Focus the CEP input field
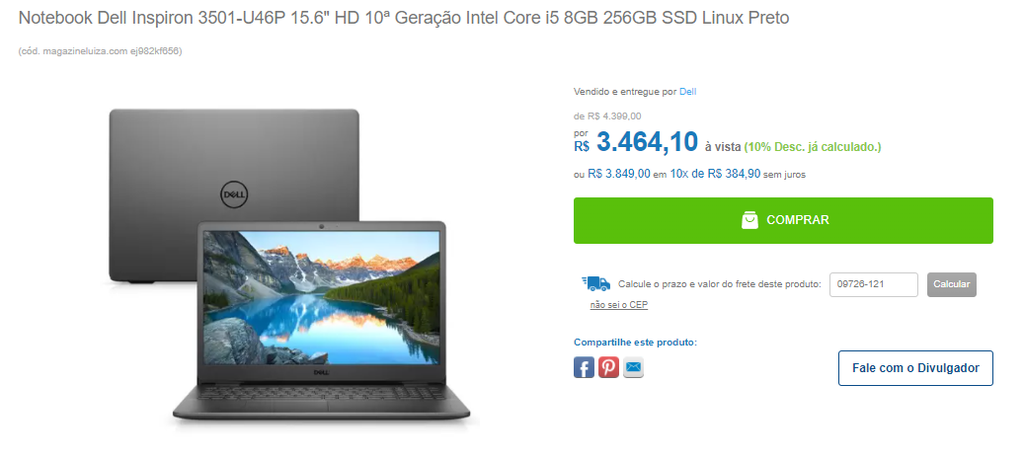This screenshot has height=460, width=1024. (x=874, y=284)
